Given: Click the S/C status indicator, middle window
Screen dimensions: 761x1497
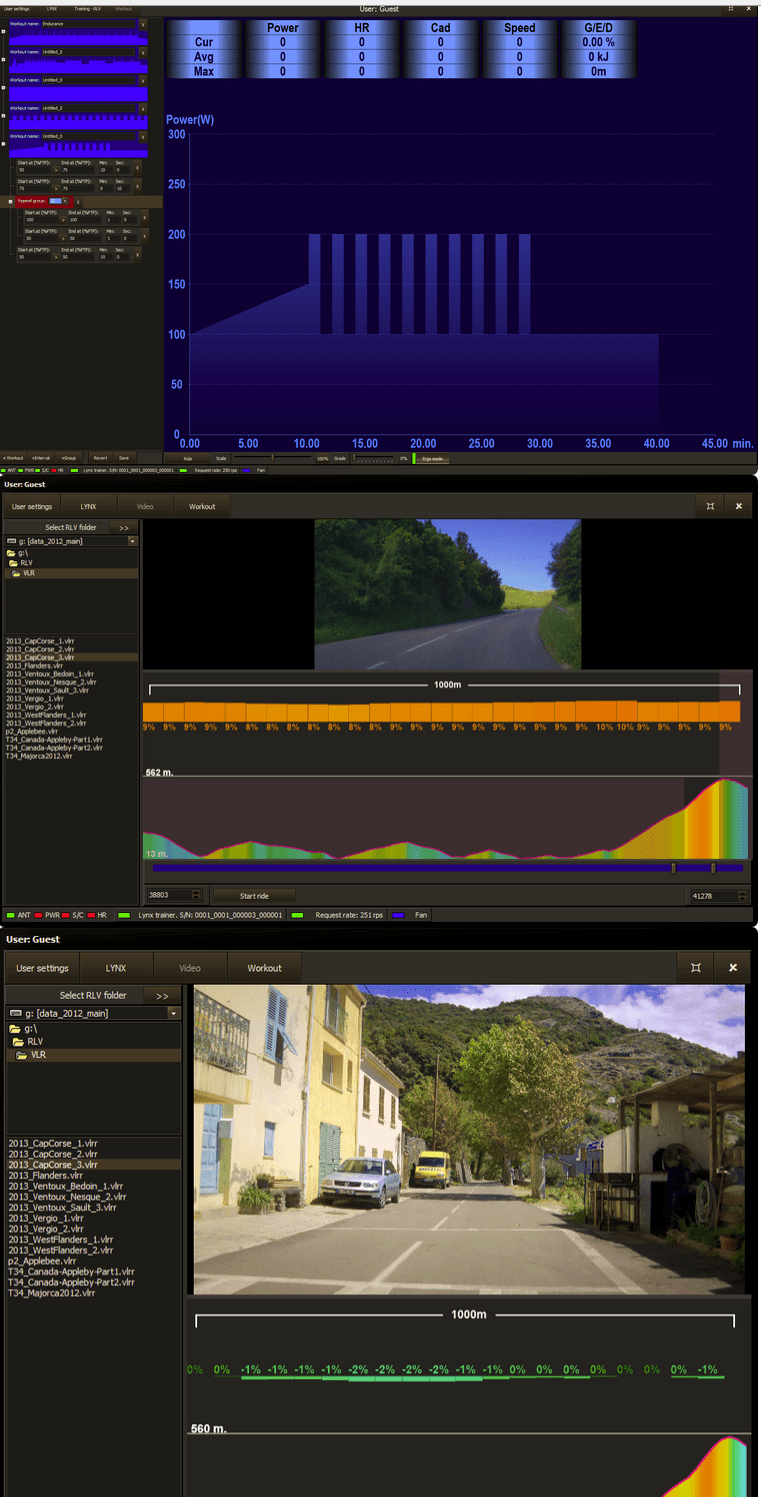Looking at the screenshot, I should point(72,915).
